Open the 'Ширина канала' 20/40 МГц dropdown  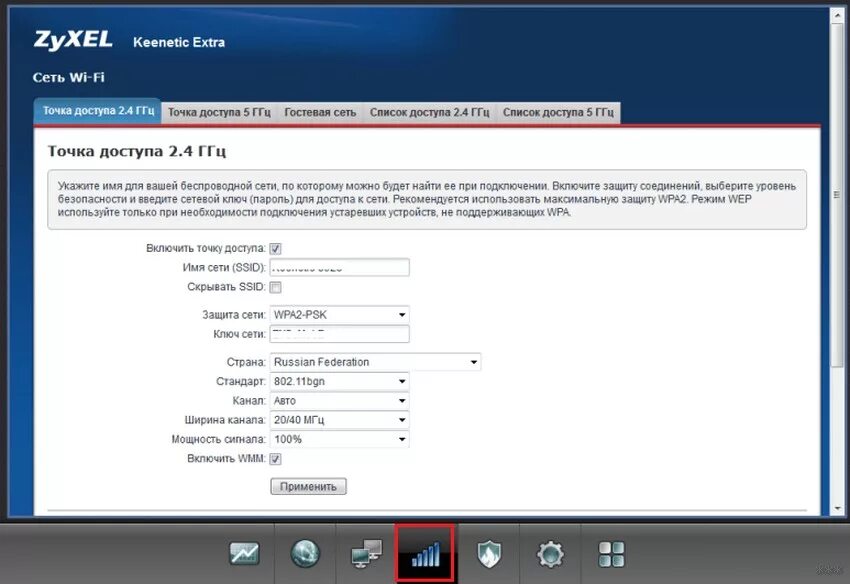tap(339, 420)
